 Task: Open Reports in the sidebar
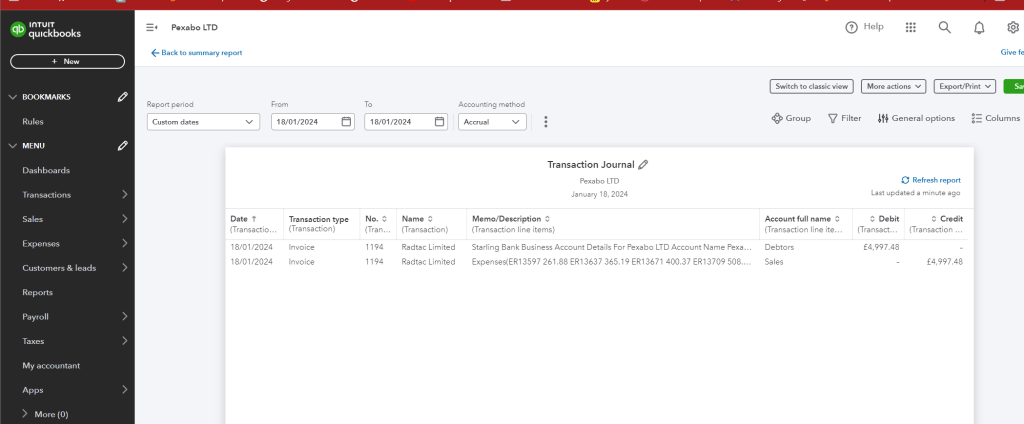(37, 293)
